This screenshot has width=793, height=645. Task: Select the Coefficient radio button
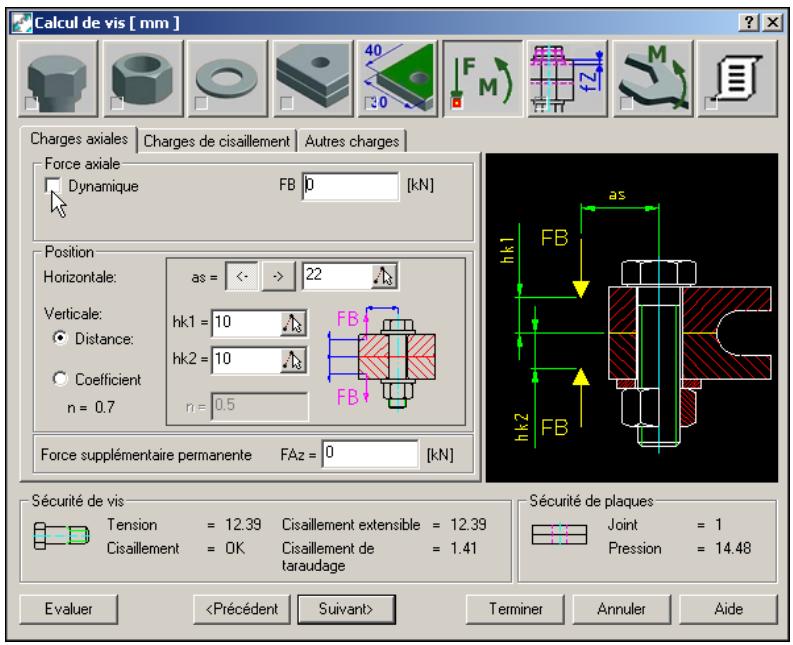60,378
